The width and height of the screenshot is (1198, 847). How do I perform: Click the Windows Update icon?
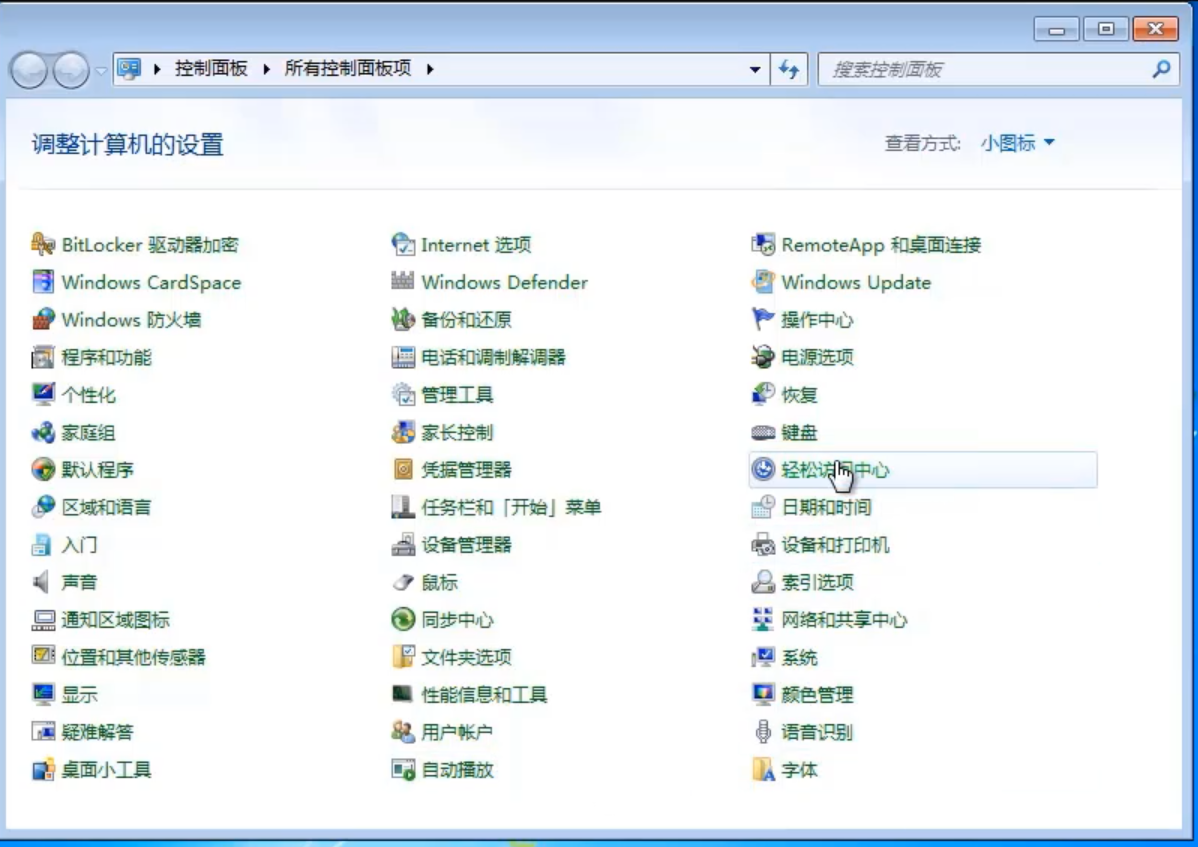click(x=763, y=282)
